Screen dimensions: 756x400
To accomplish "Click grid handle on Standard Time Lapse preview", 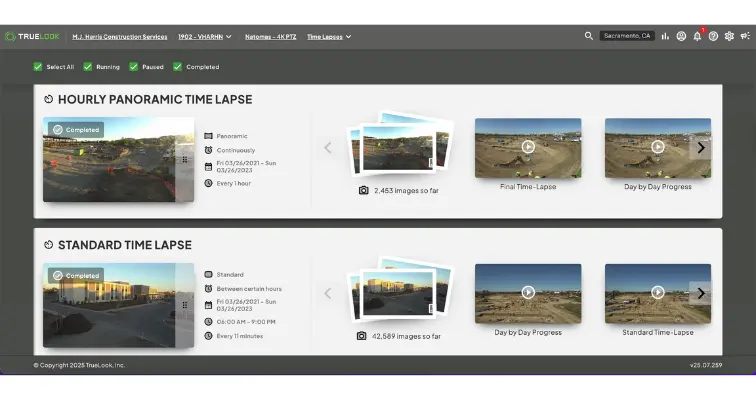I will [185, 305].
